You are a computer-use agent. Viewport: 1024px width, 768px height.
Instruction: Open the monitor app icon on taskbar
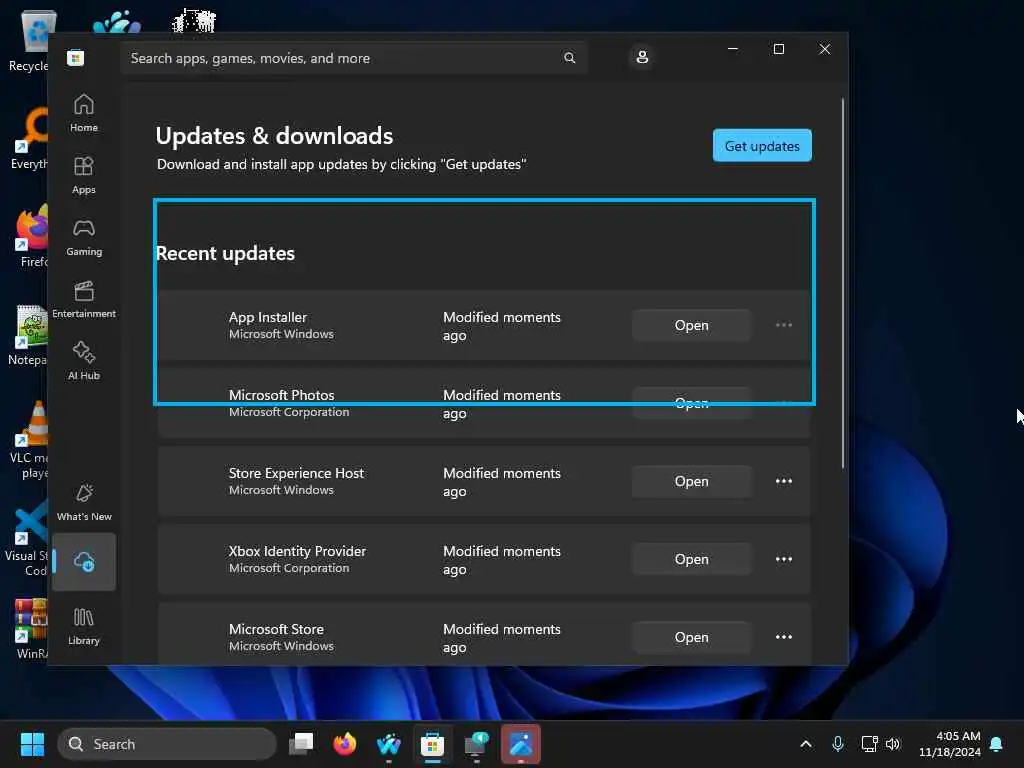(x=476, y=744)
